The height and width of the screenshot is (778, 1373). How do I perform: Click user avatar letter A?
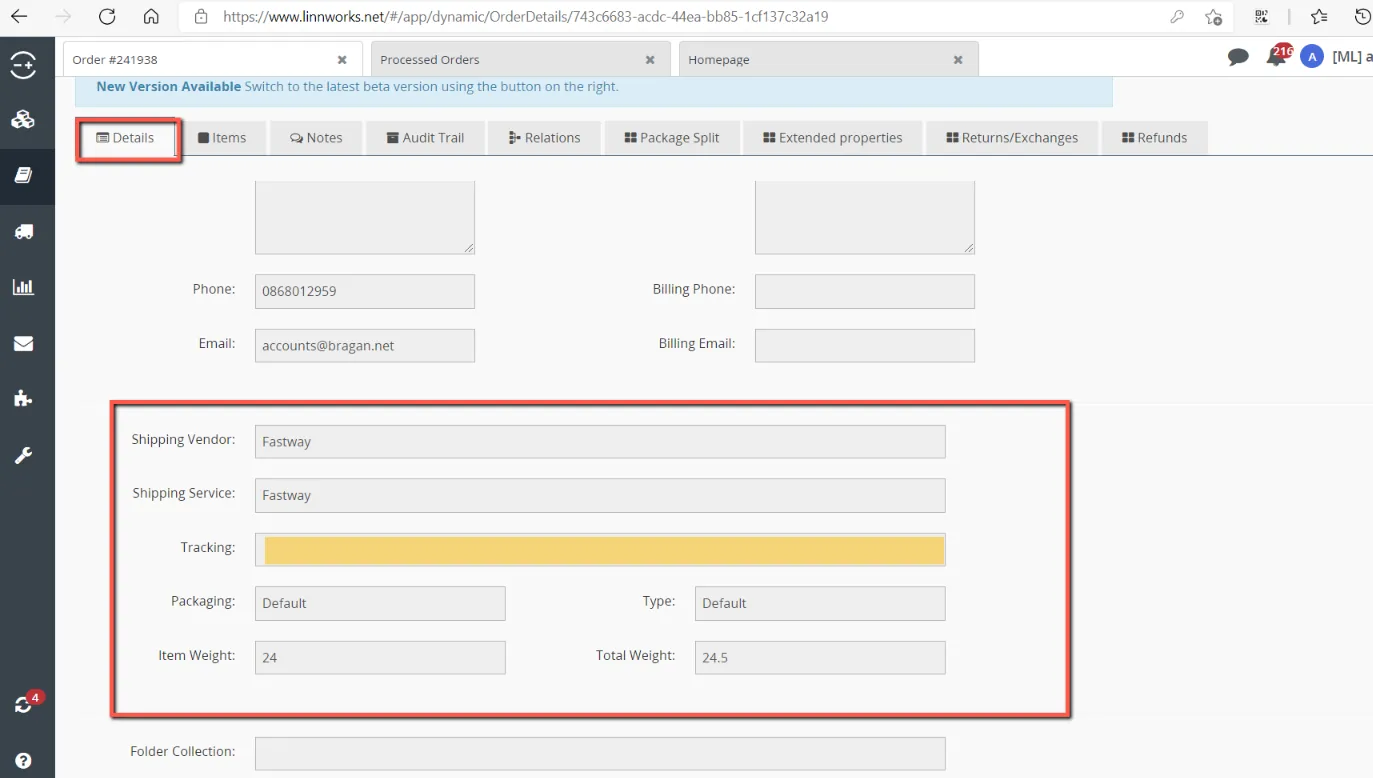[1311, 57]
